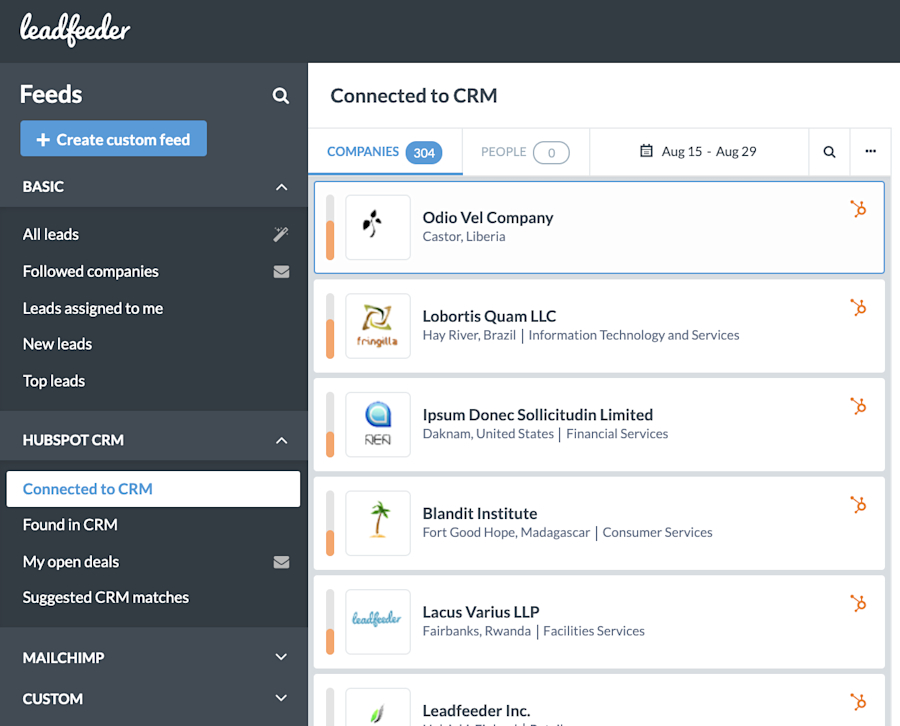This screenshot has width=900, height=726.
Task: Open the Feeds sidebar search
Action: (281, 95)
